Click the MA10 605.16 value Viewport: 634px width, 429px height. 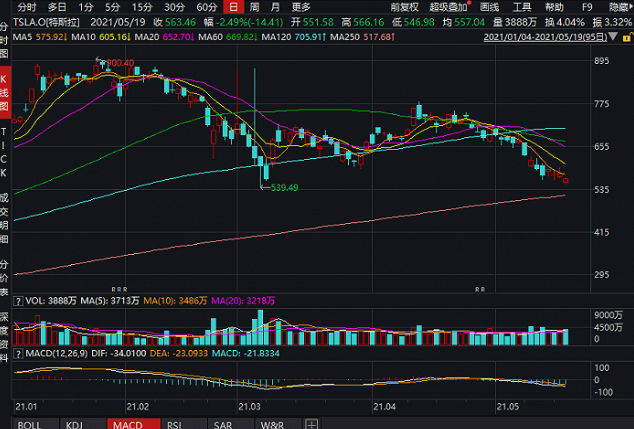point(101,37)
